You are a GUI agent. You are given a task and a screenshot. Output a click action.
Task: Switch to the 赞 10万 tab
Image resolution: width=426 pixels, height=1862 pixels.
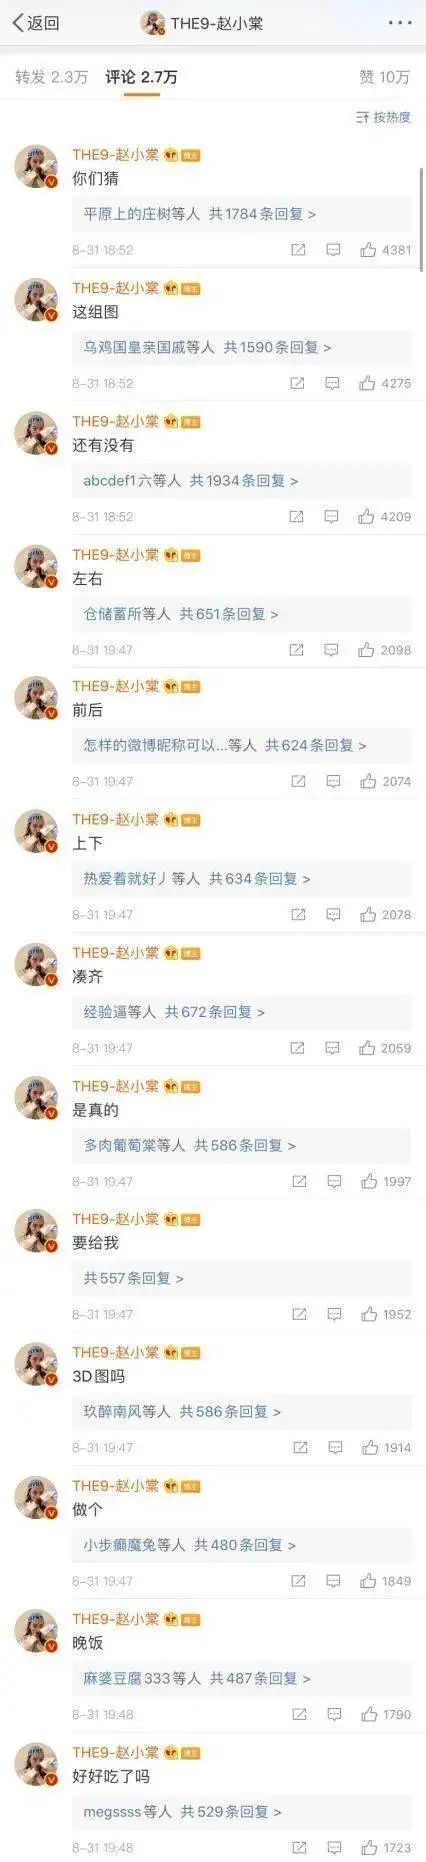pyautogui.click(x=385, y=77)
